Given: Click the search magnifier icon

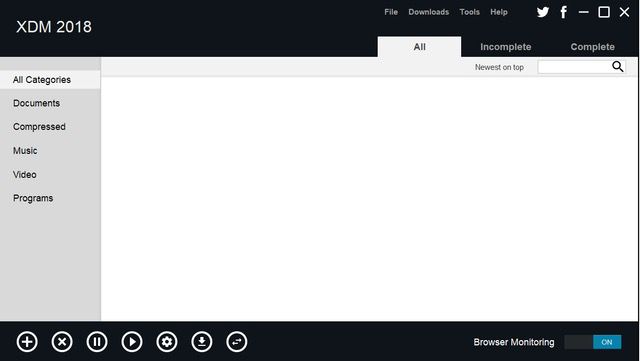Looking at the screenshot, I should (x=618, y=67).
